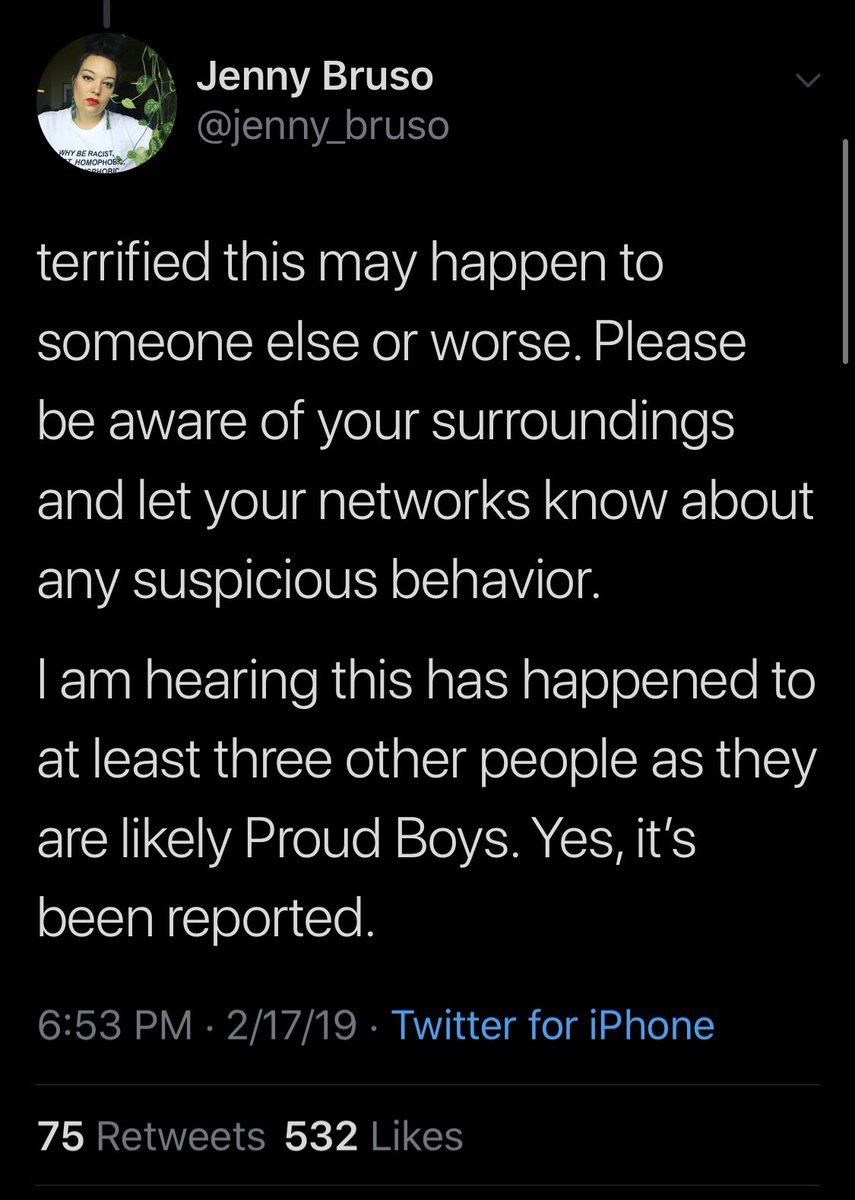Screen dimensions: 855x1200
Task: Tap the 'someone else or worse' line
Action: (x=391, y=345)
